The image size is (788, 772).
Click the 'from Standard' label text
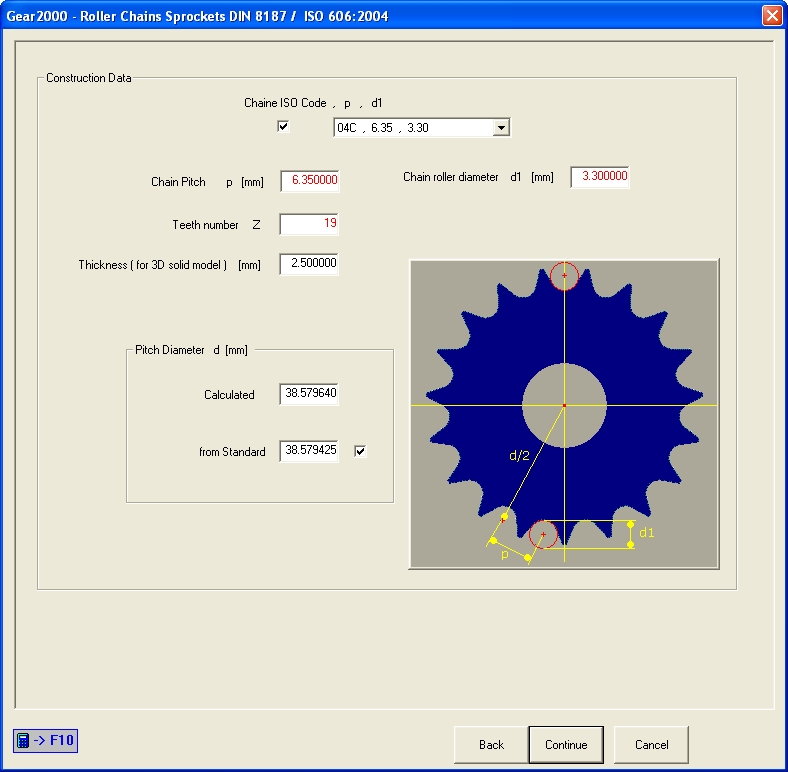(x=232, y=452)
